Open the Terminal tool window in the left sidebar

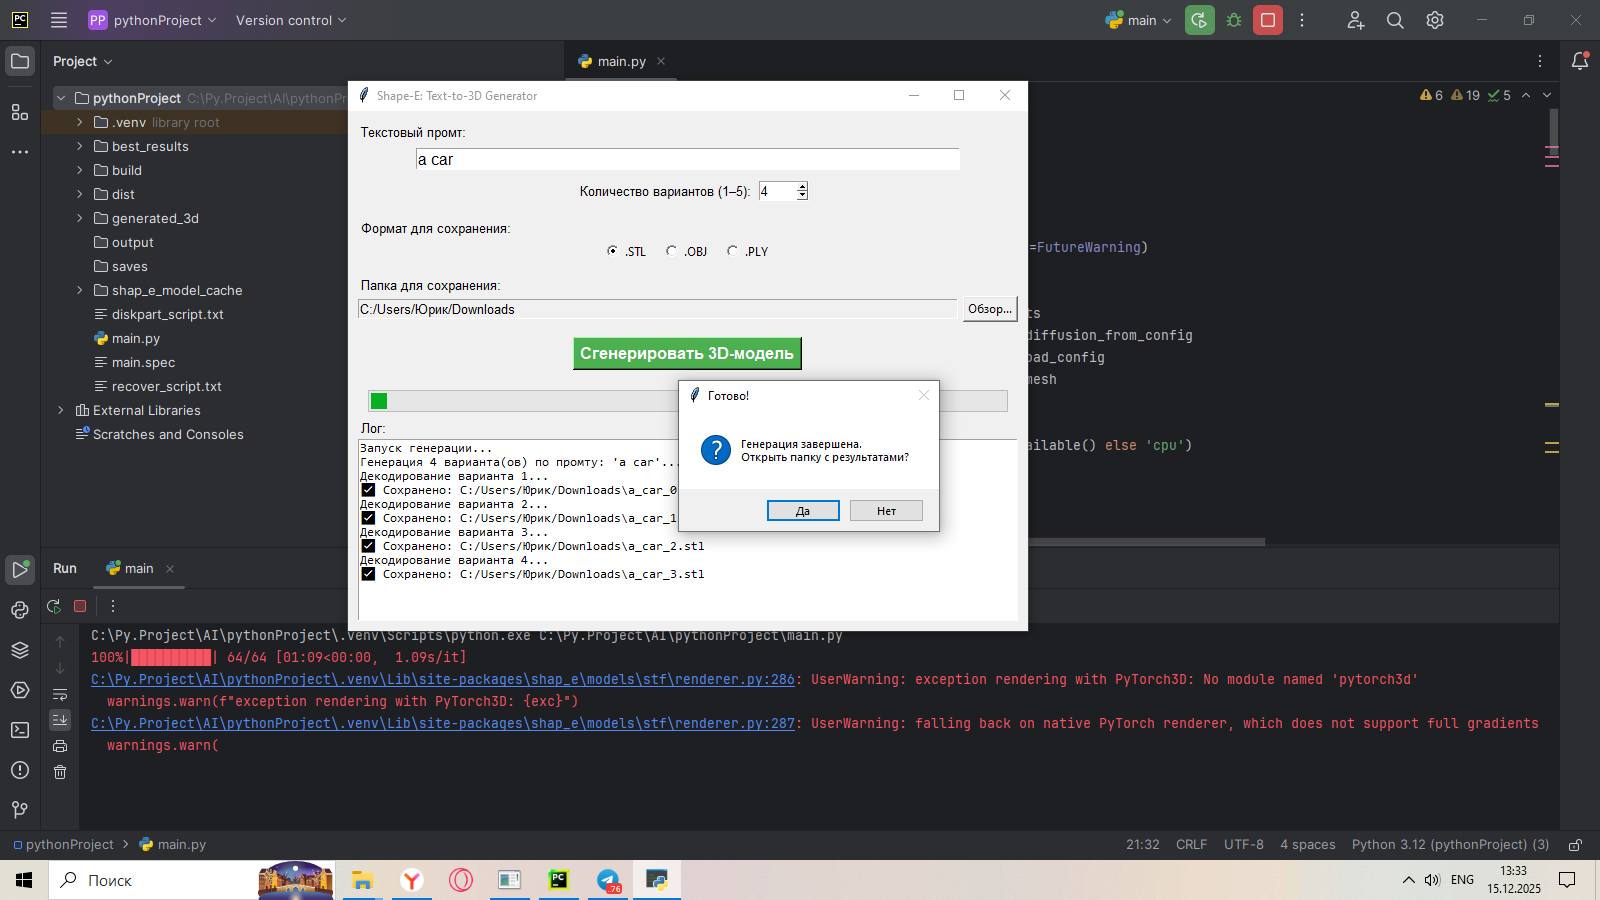20,730
